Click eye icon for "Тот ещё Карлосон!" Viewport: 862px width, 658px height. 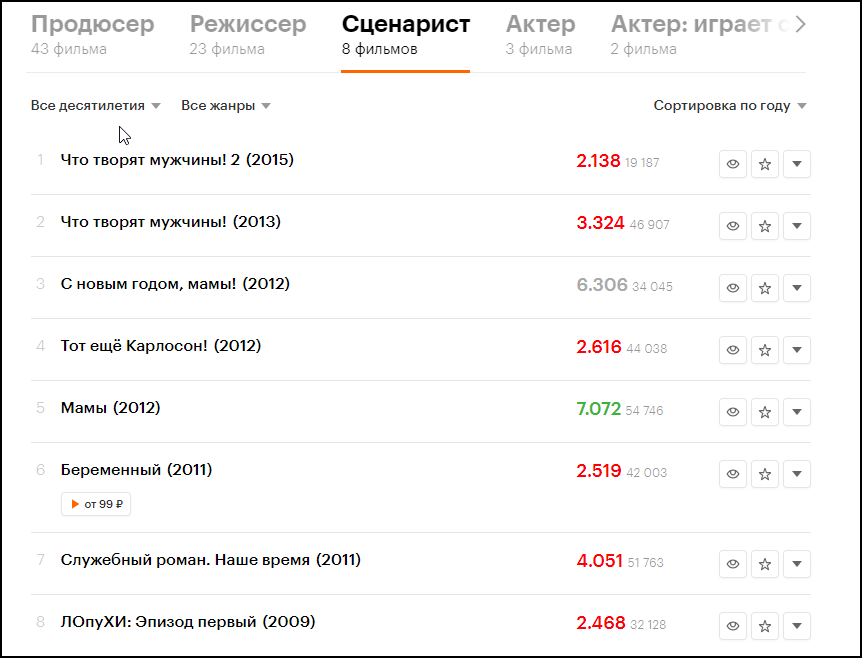tap(733, 350)
